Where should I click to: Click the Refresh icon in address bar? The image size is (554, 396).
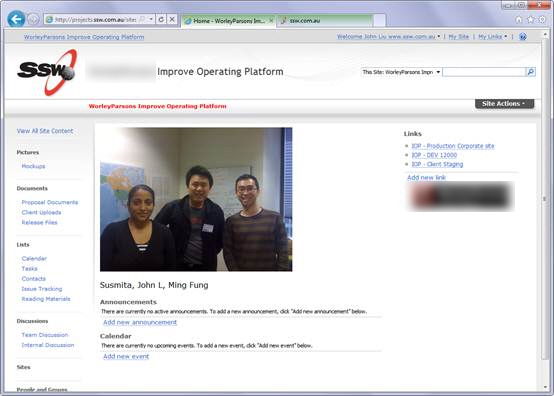pyautogui.click(x=161, y=19)
